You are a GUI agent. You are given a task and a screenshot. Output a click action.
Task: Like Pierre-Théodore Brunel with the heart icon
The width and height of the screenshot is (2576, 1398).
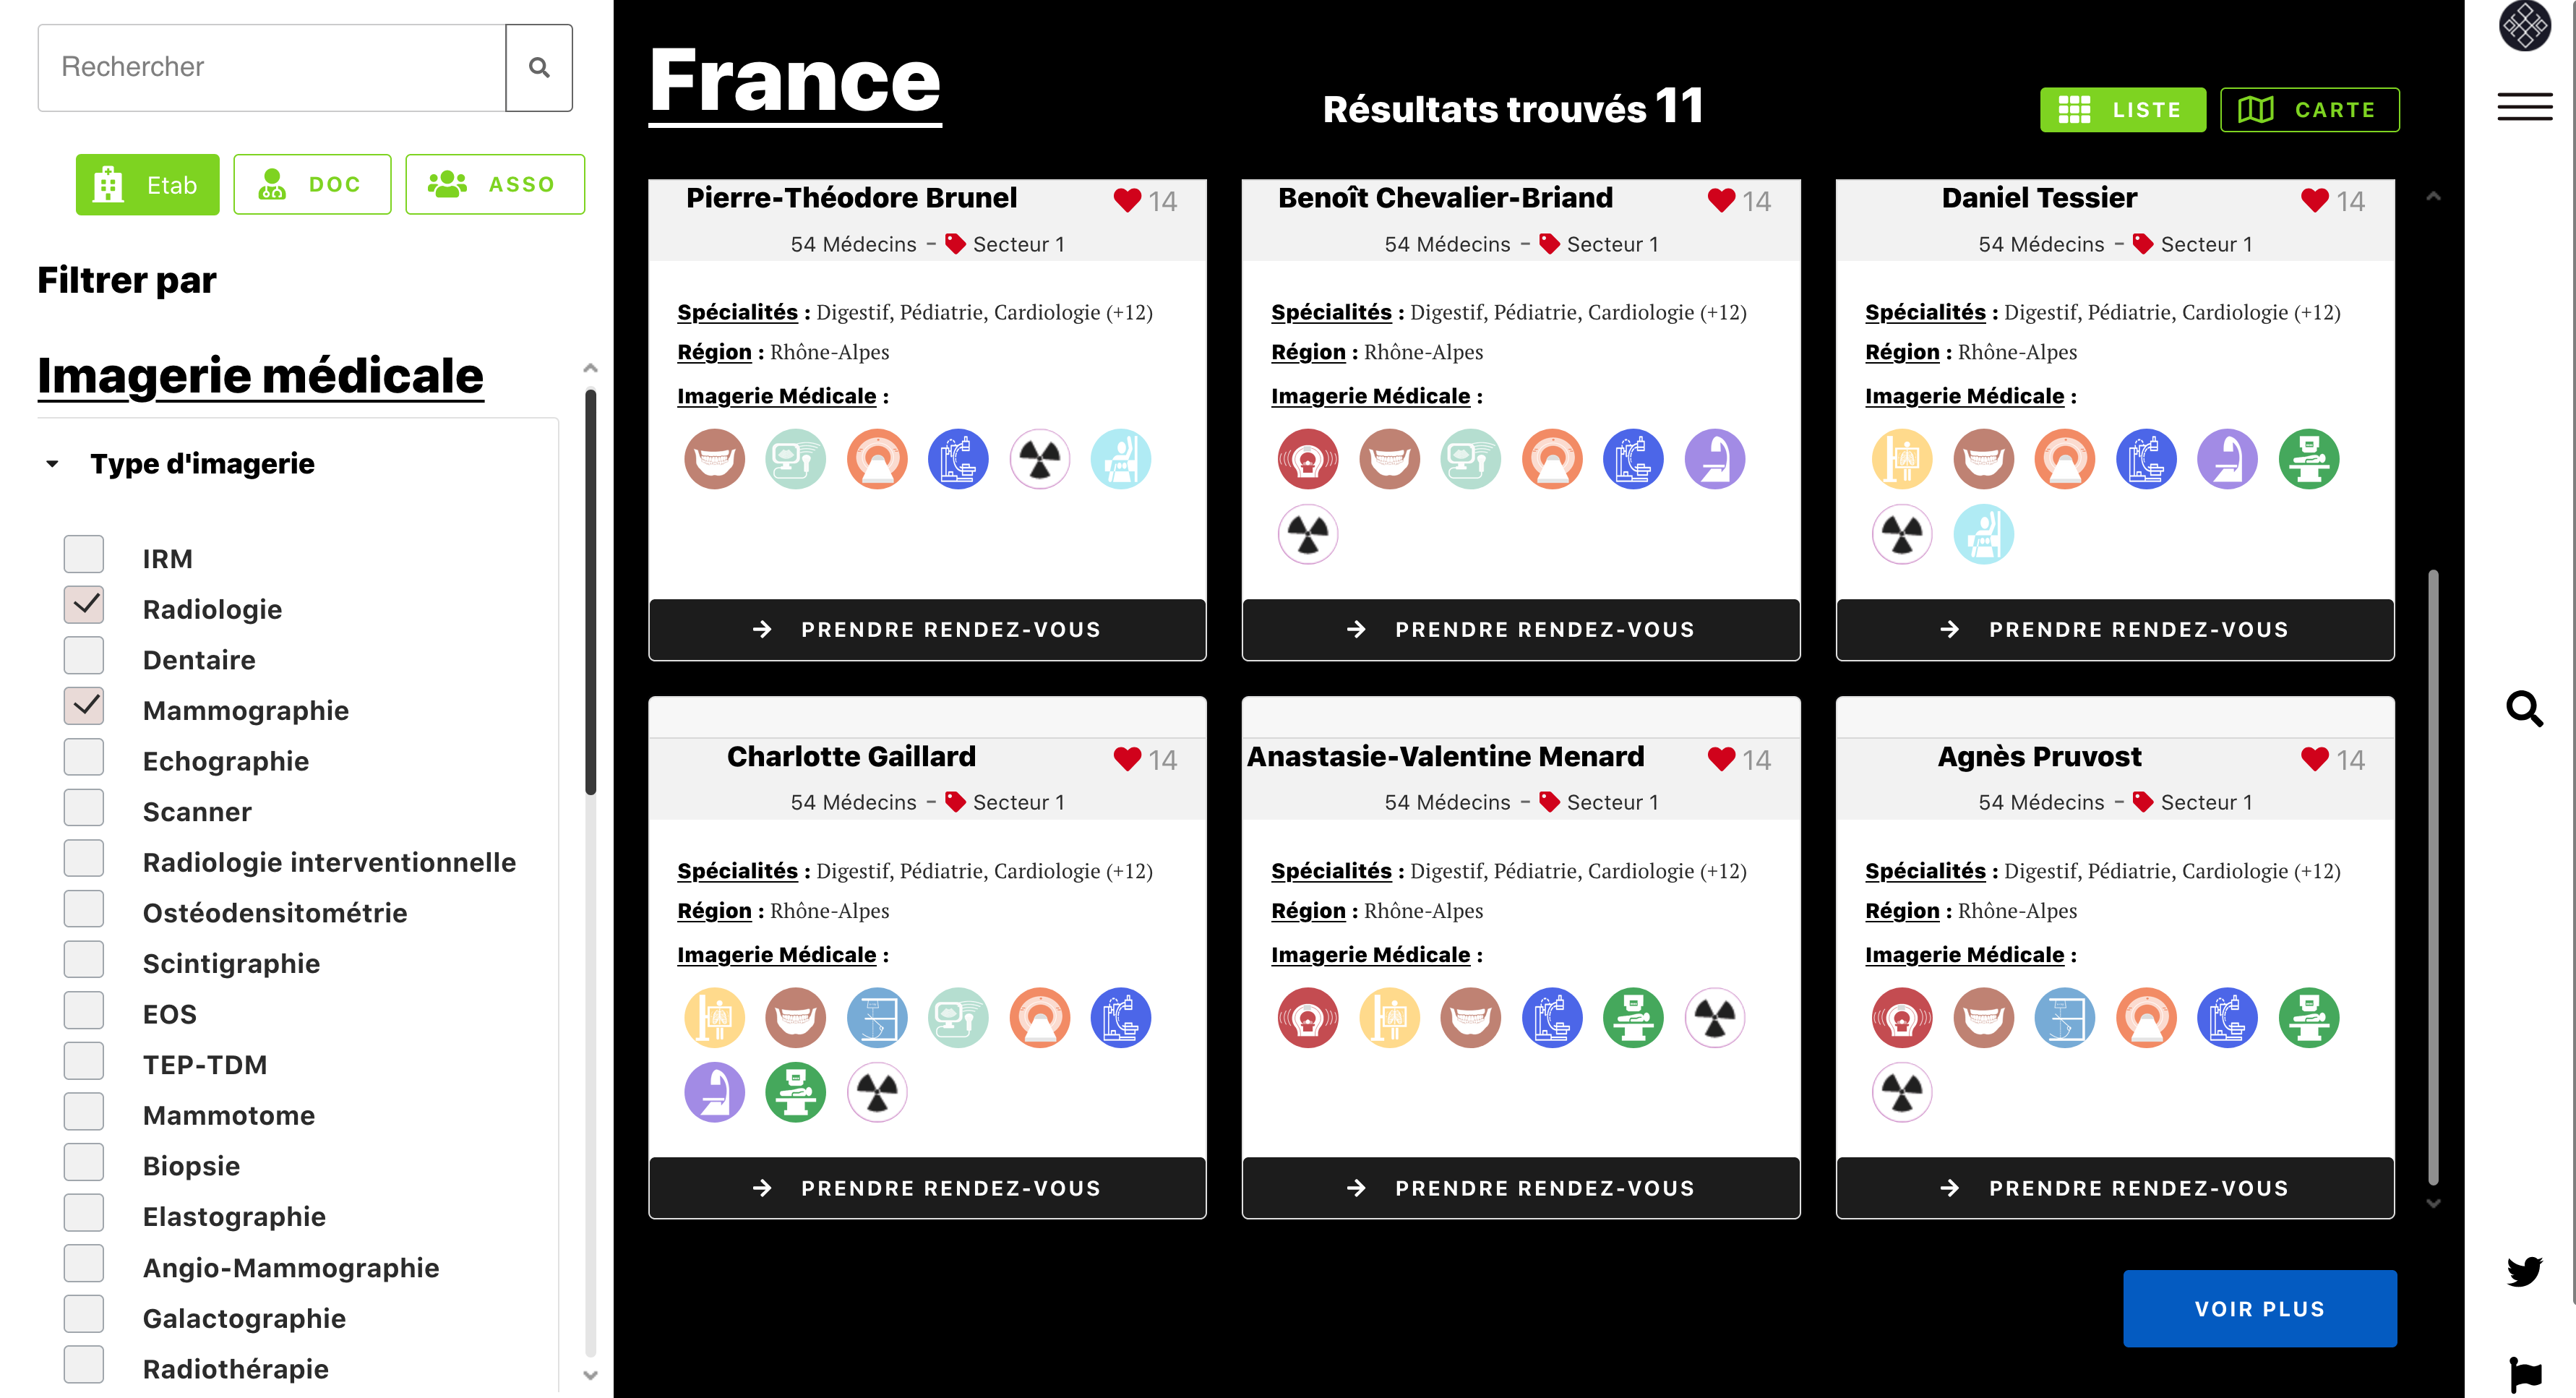point(1127,200)
